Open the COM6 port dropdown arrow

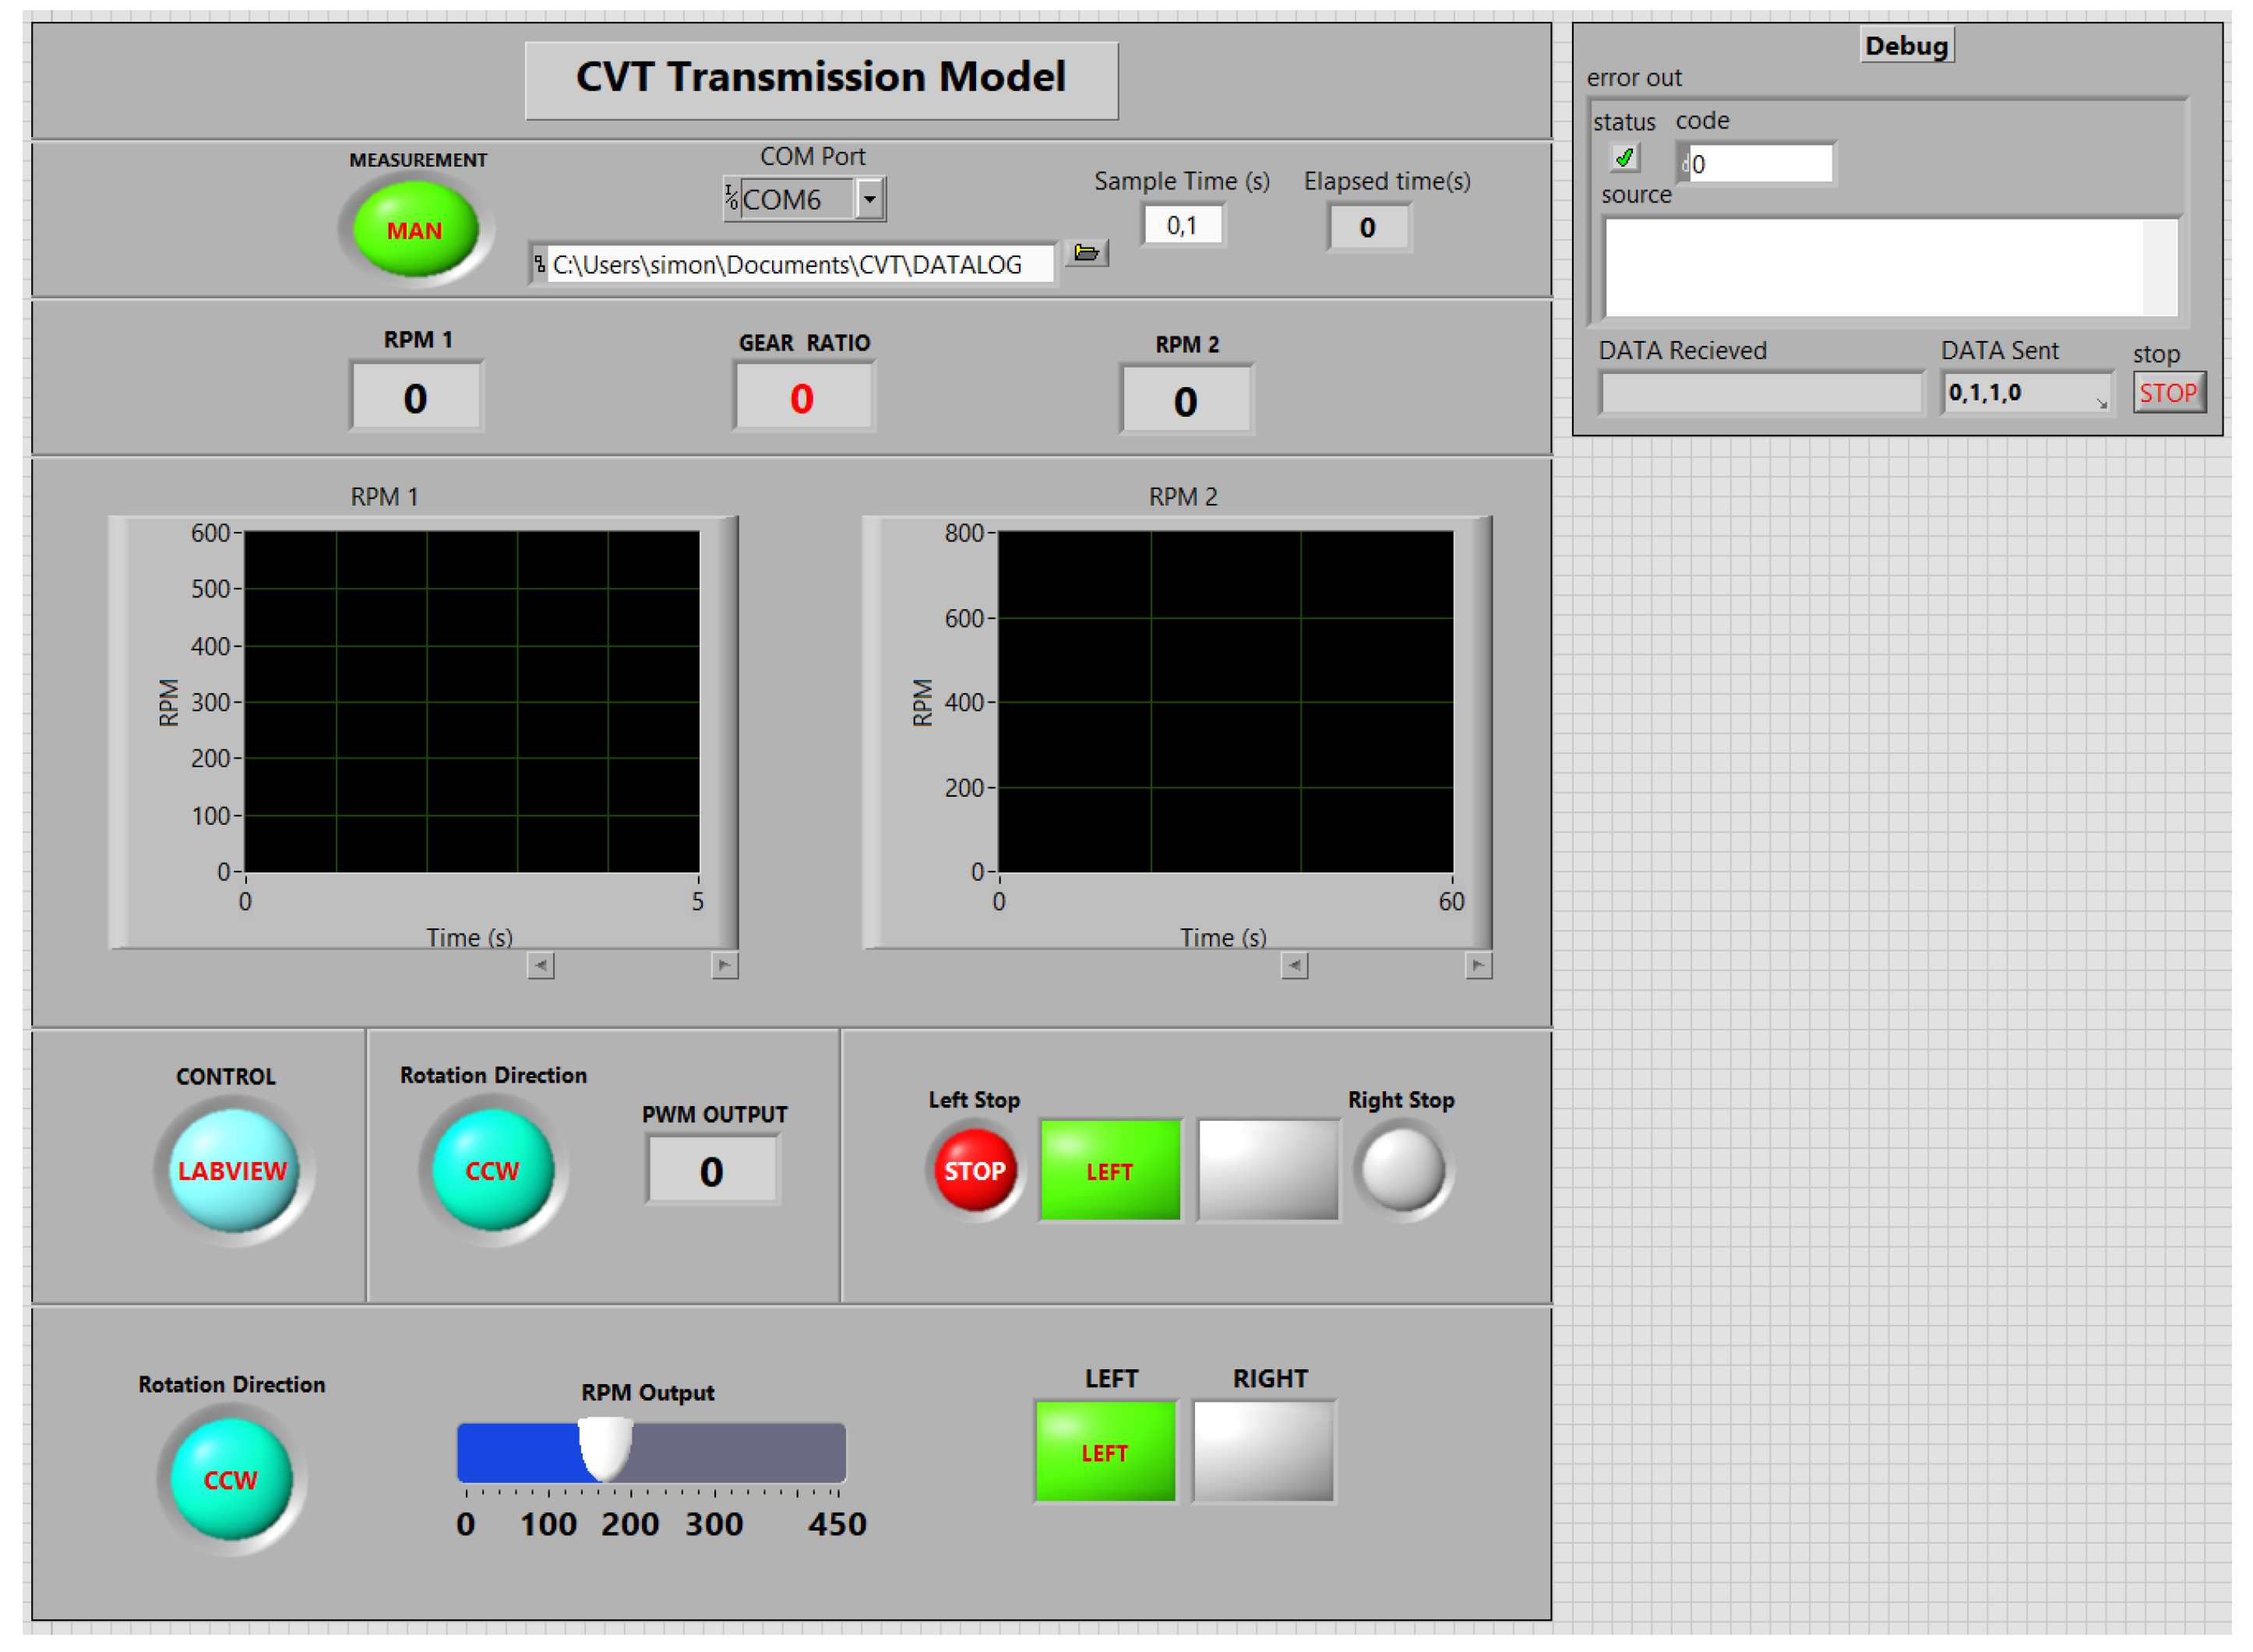click(869, 199)
